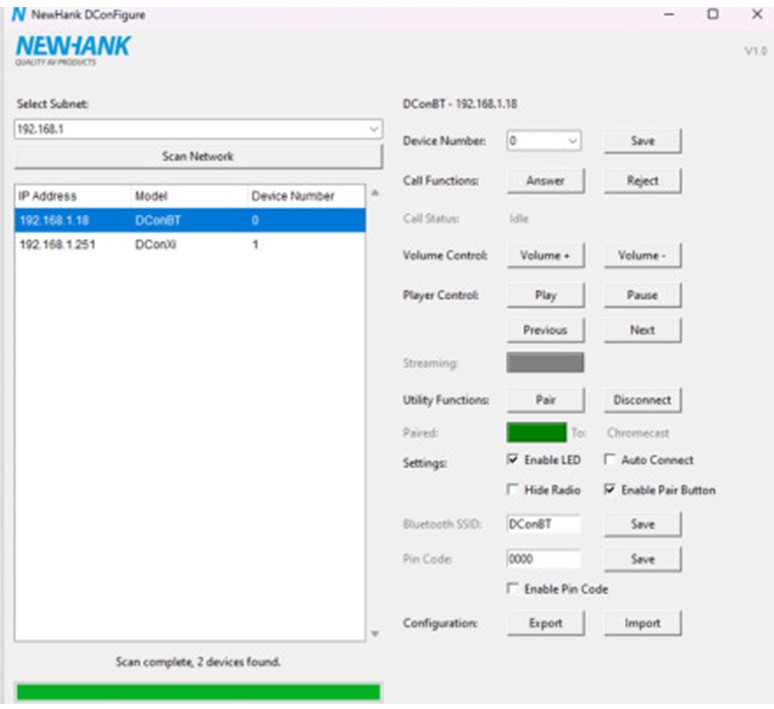Image resolution: width=774 pixels, height=709 pixels.
Task: Click the Volume + button
Action: pyautogui.click(x=545, y=255)
